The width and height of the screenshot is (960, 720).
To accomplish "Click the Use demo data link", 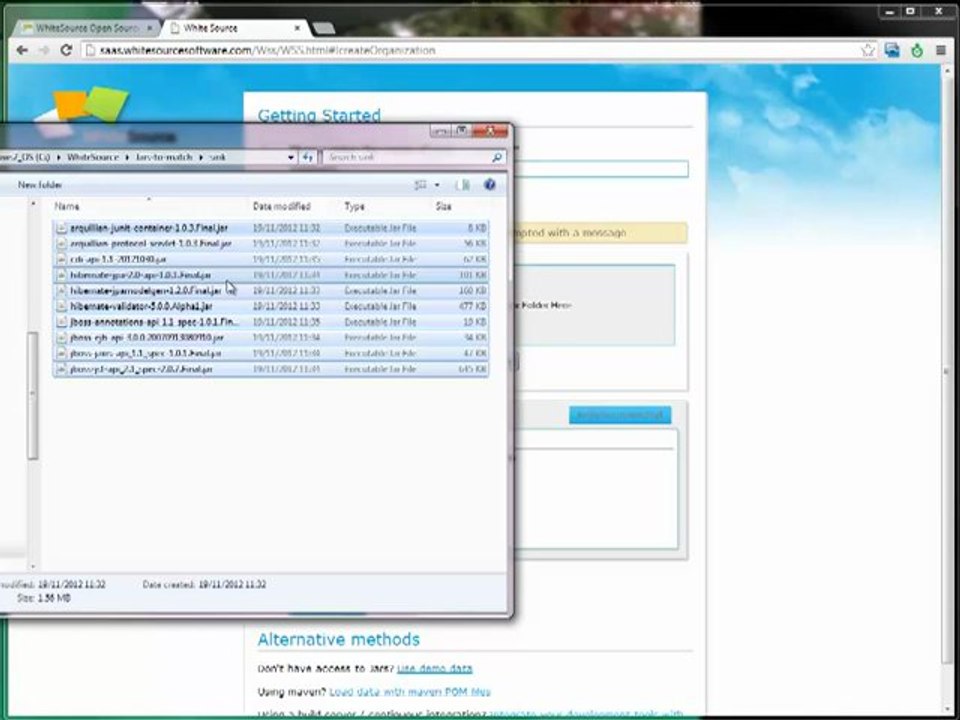I will tap(435, 669).
